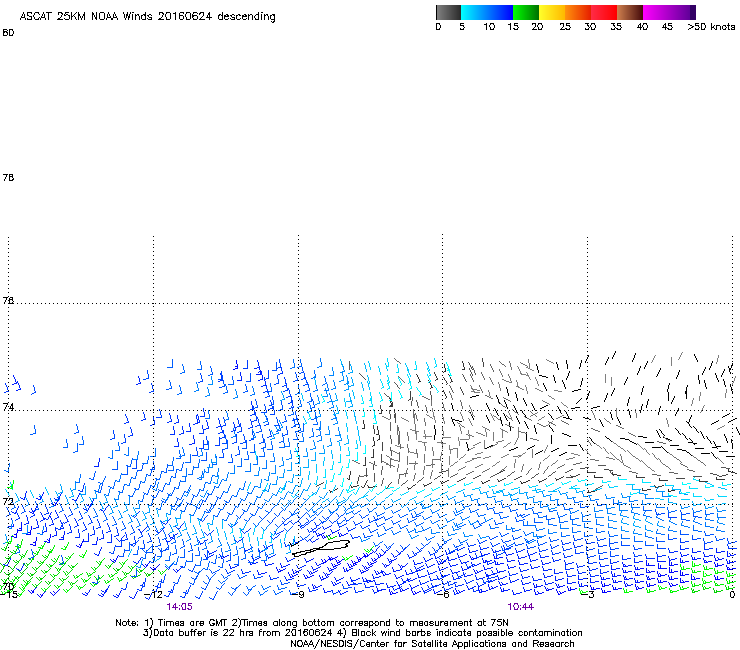Click the '40' label under the color bar
The width and height of the screenshot is (740, 650).
[642, 27]
